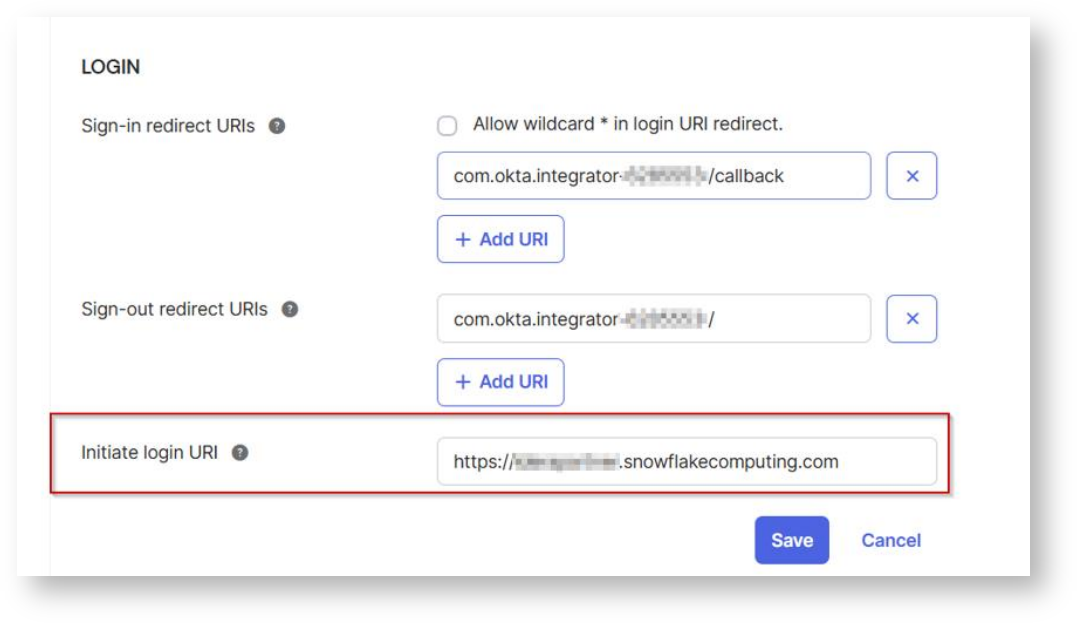This screenshot has width=1078, height=624.
Task: Click the 'Allow wildcard * in login URI redirect' label
Action: point(627,125)
